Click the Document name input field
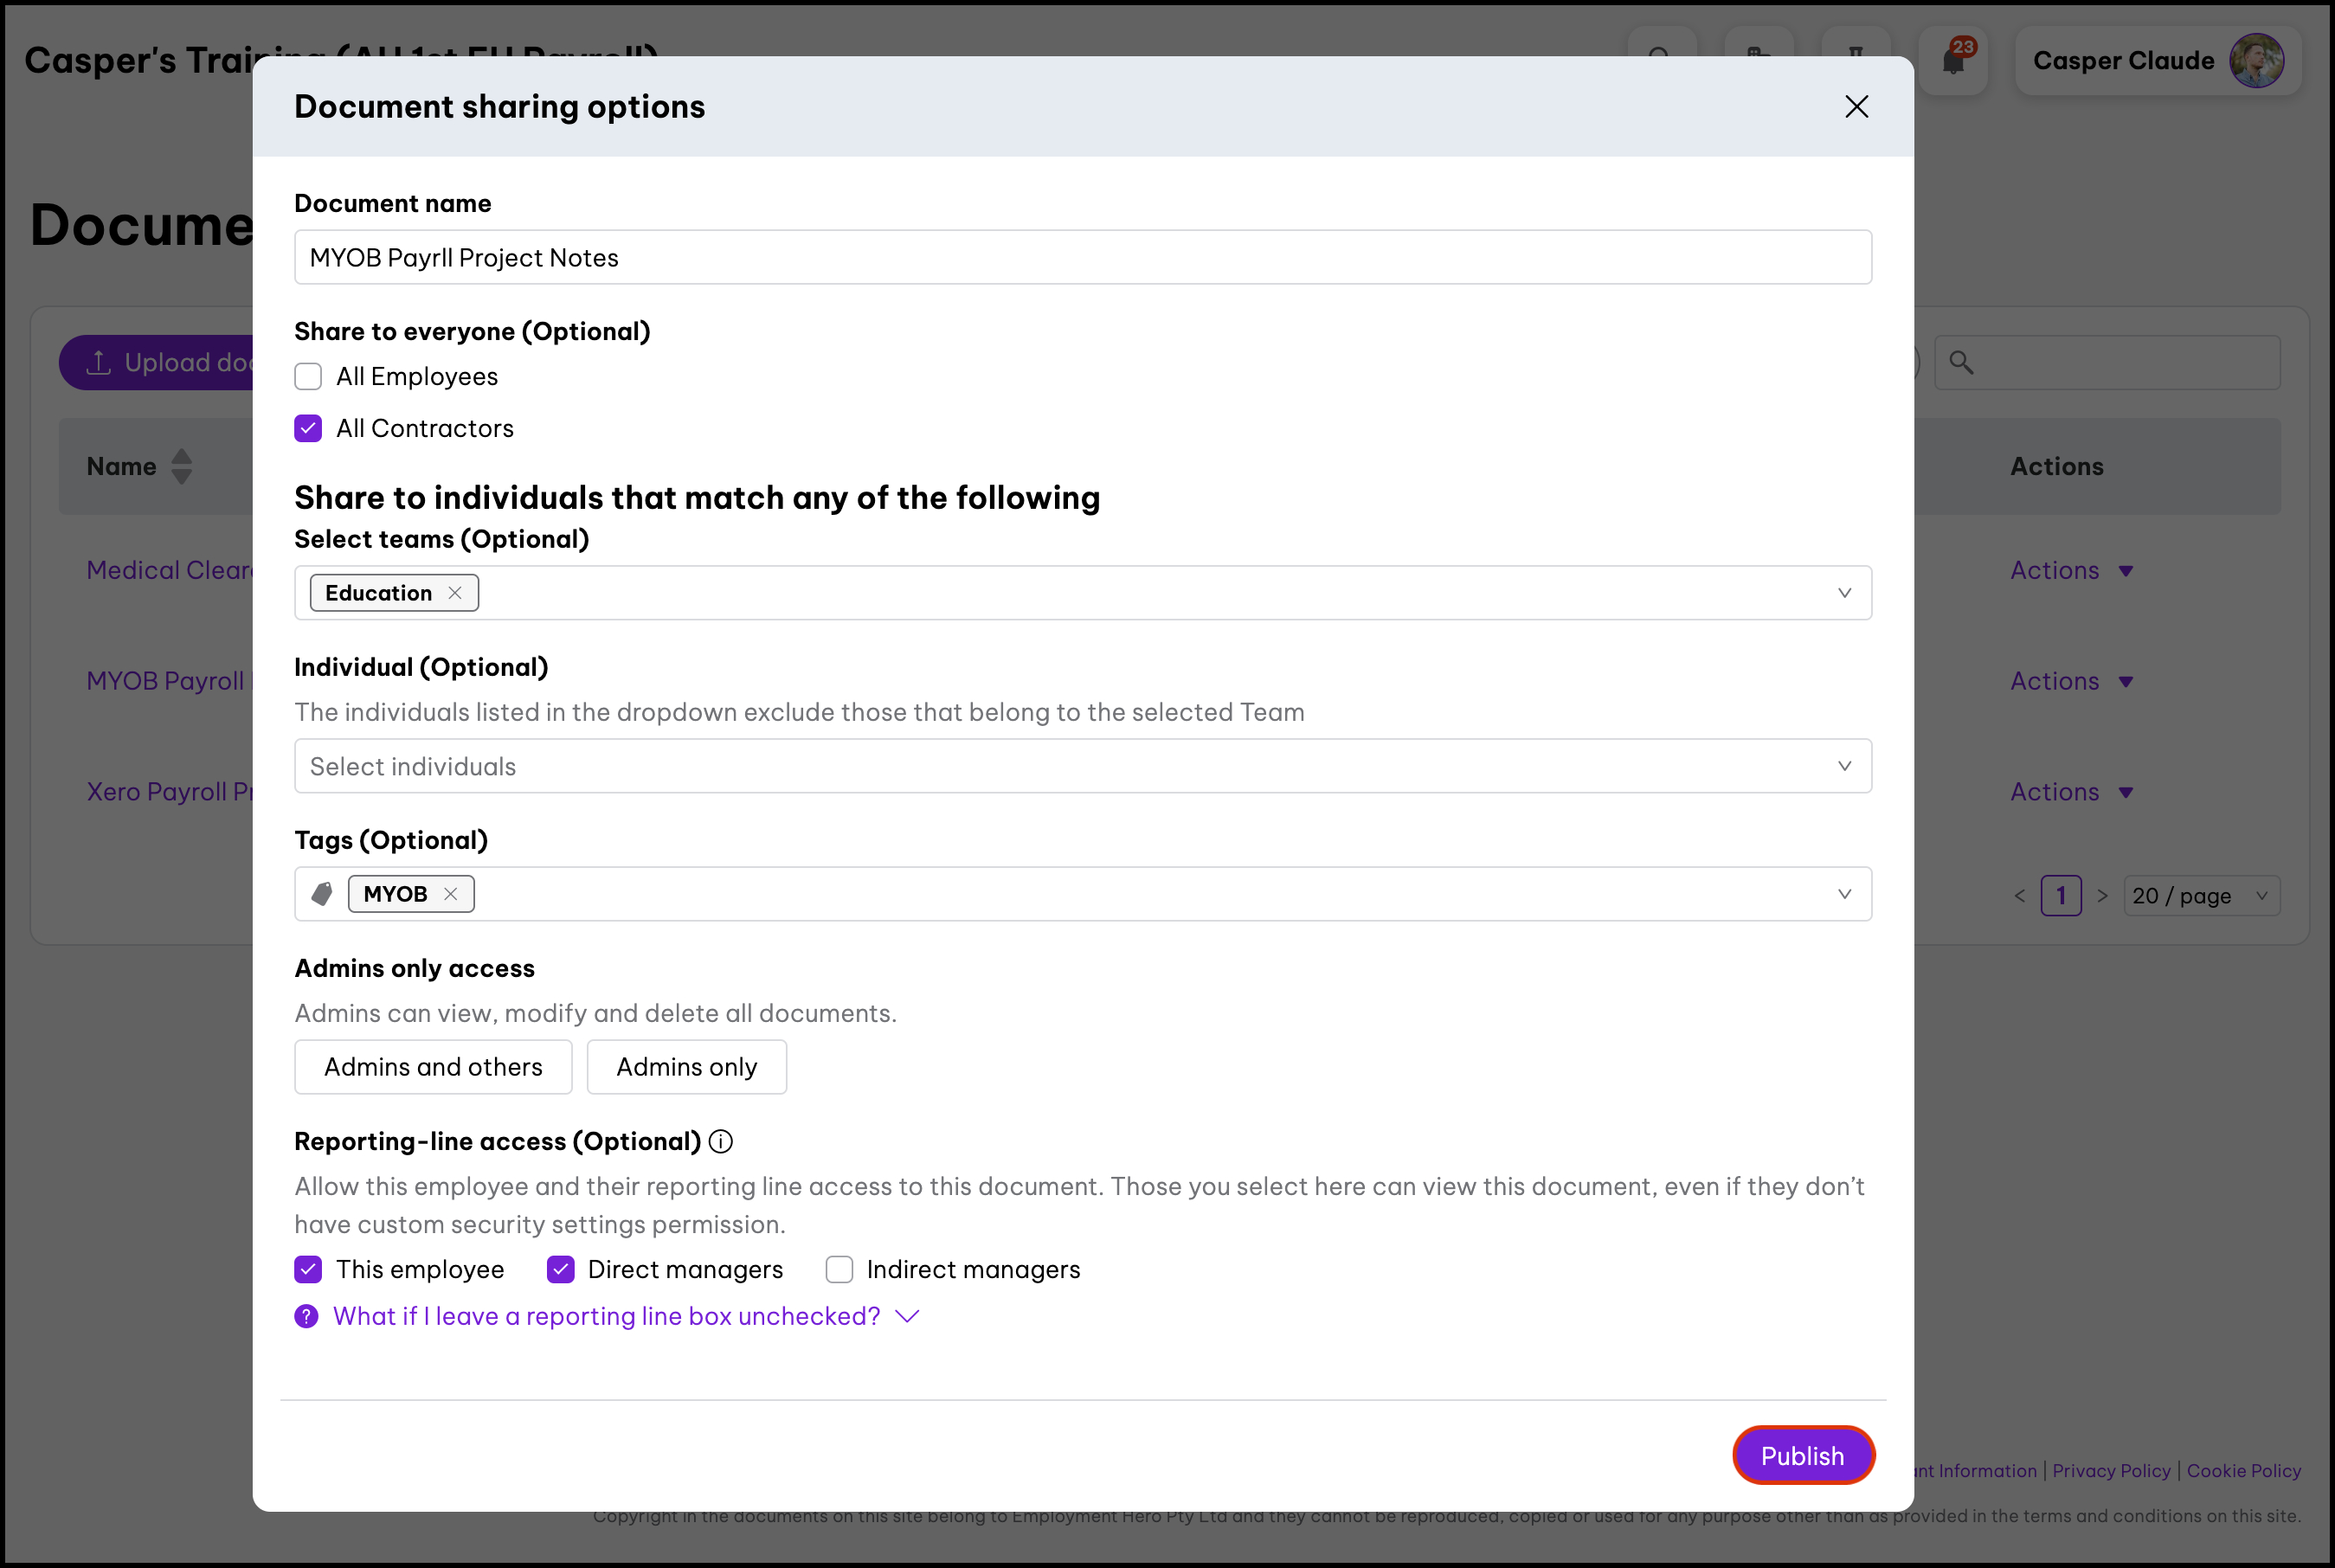 (1082, 258)
